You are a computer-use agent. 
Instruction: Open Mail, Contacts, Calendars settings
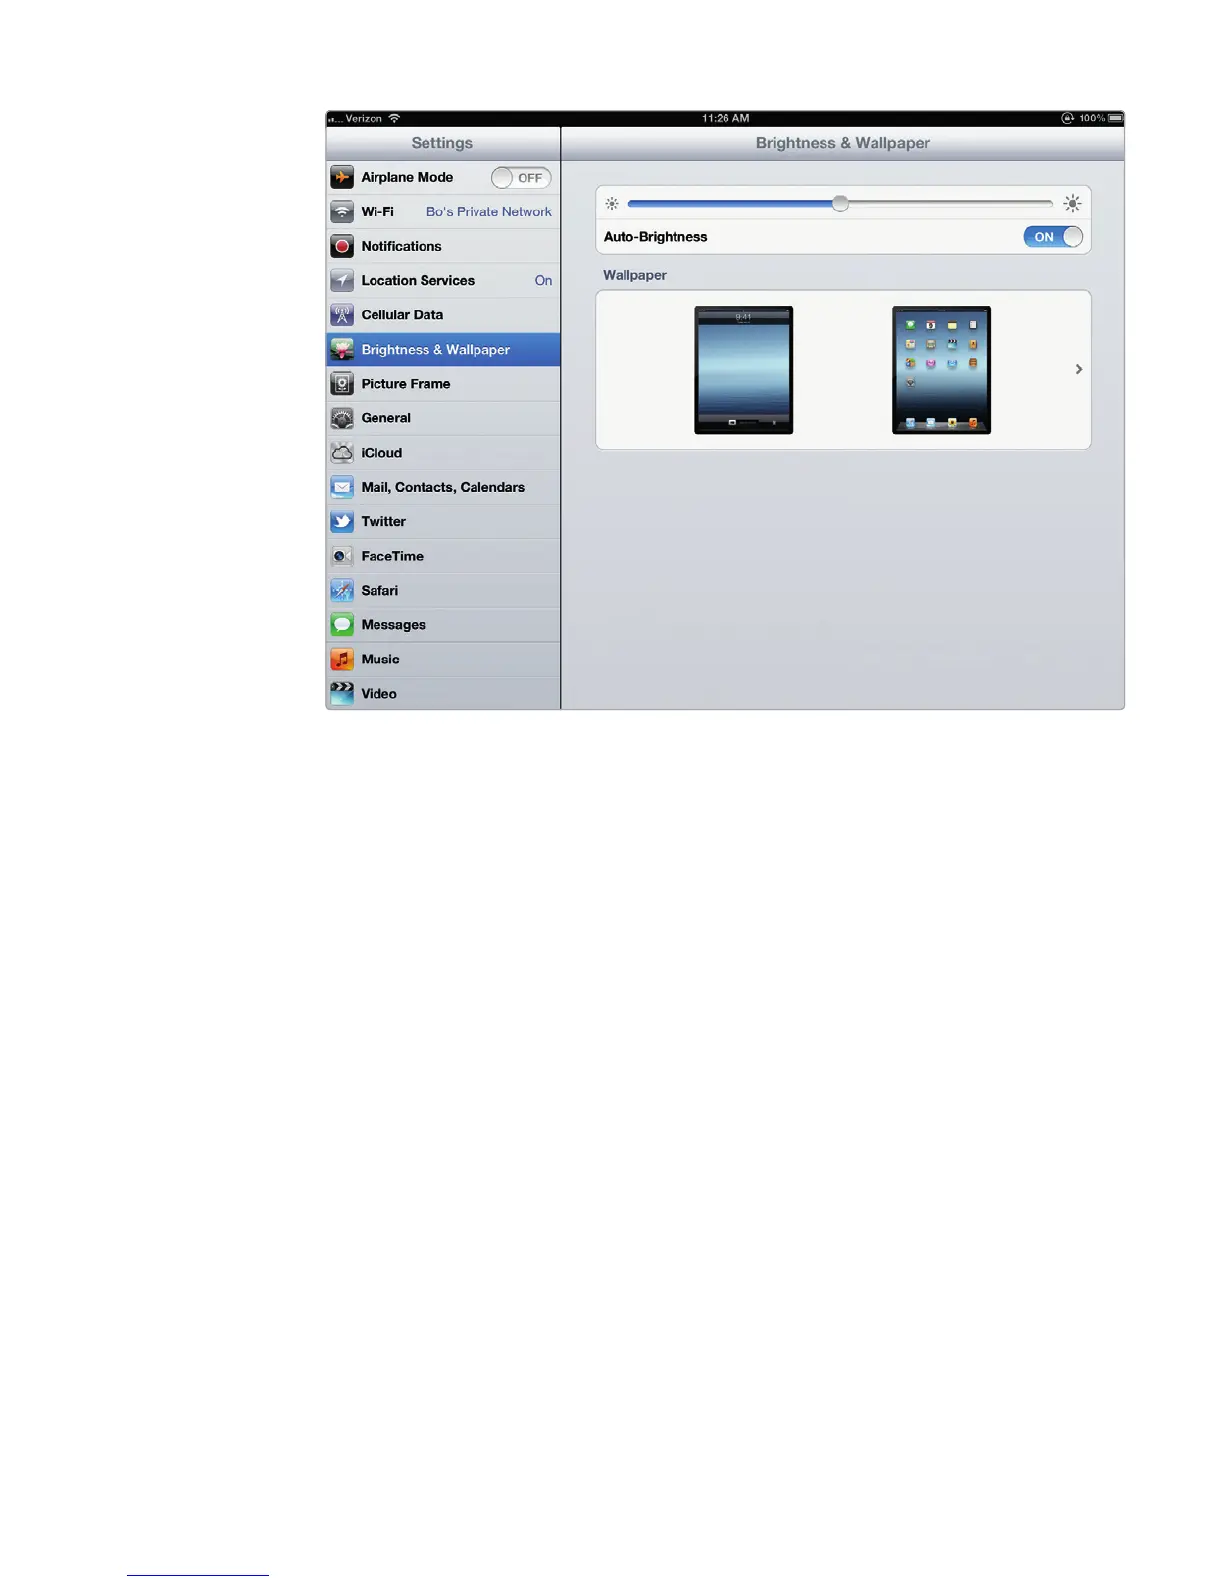coord(443,487)
